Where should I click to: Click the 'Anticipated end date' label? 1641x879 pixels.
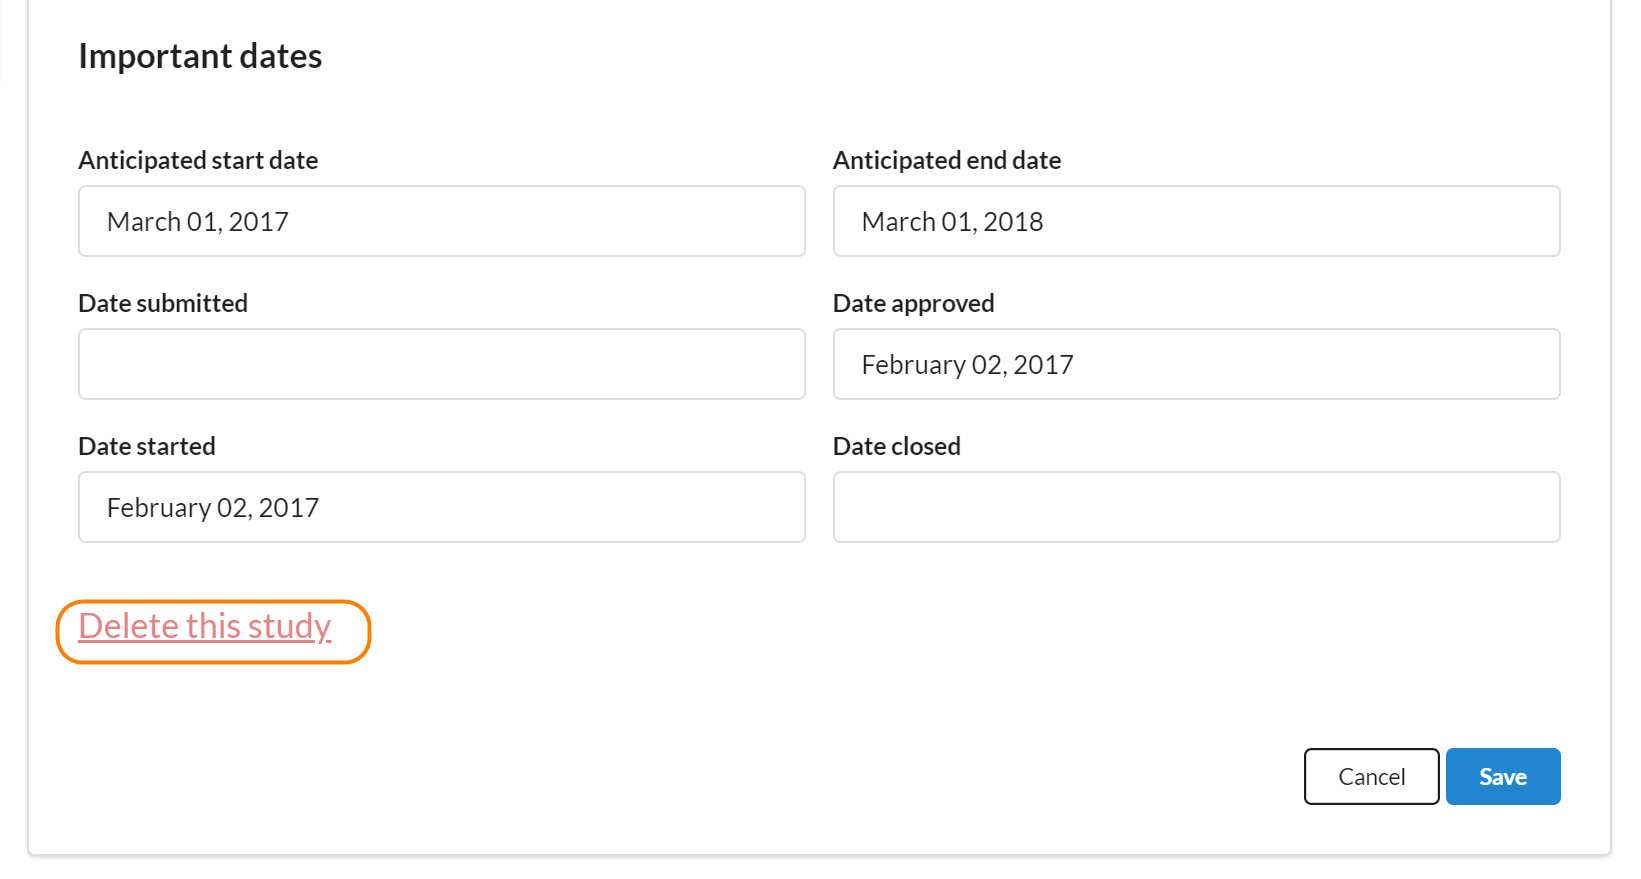(946, 160)
